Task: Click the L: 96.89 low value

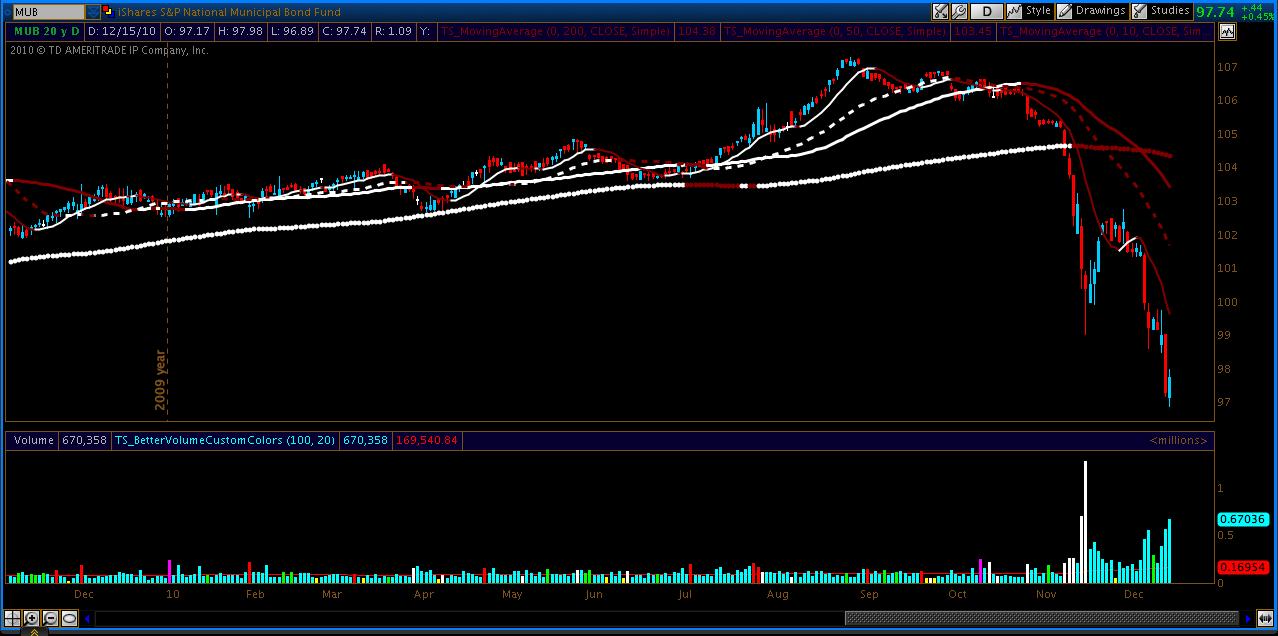Action: coord(293,31)
